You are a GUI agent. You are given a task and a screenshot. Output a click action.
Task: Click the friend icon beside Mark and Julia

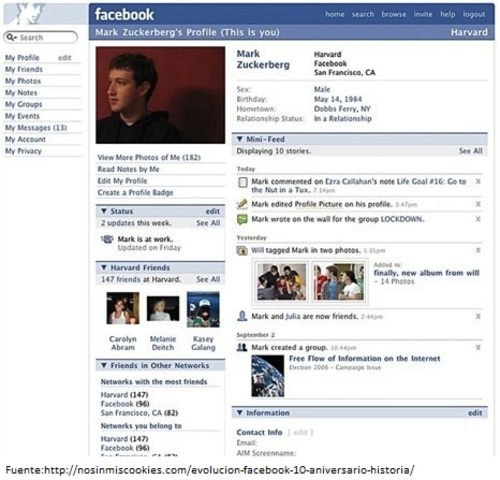point(242,316)
